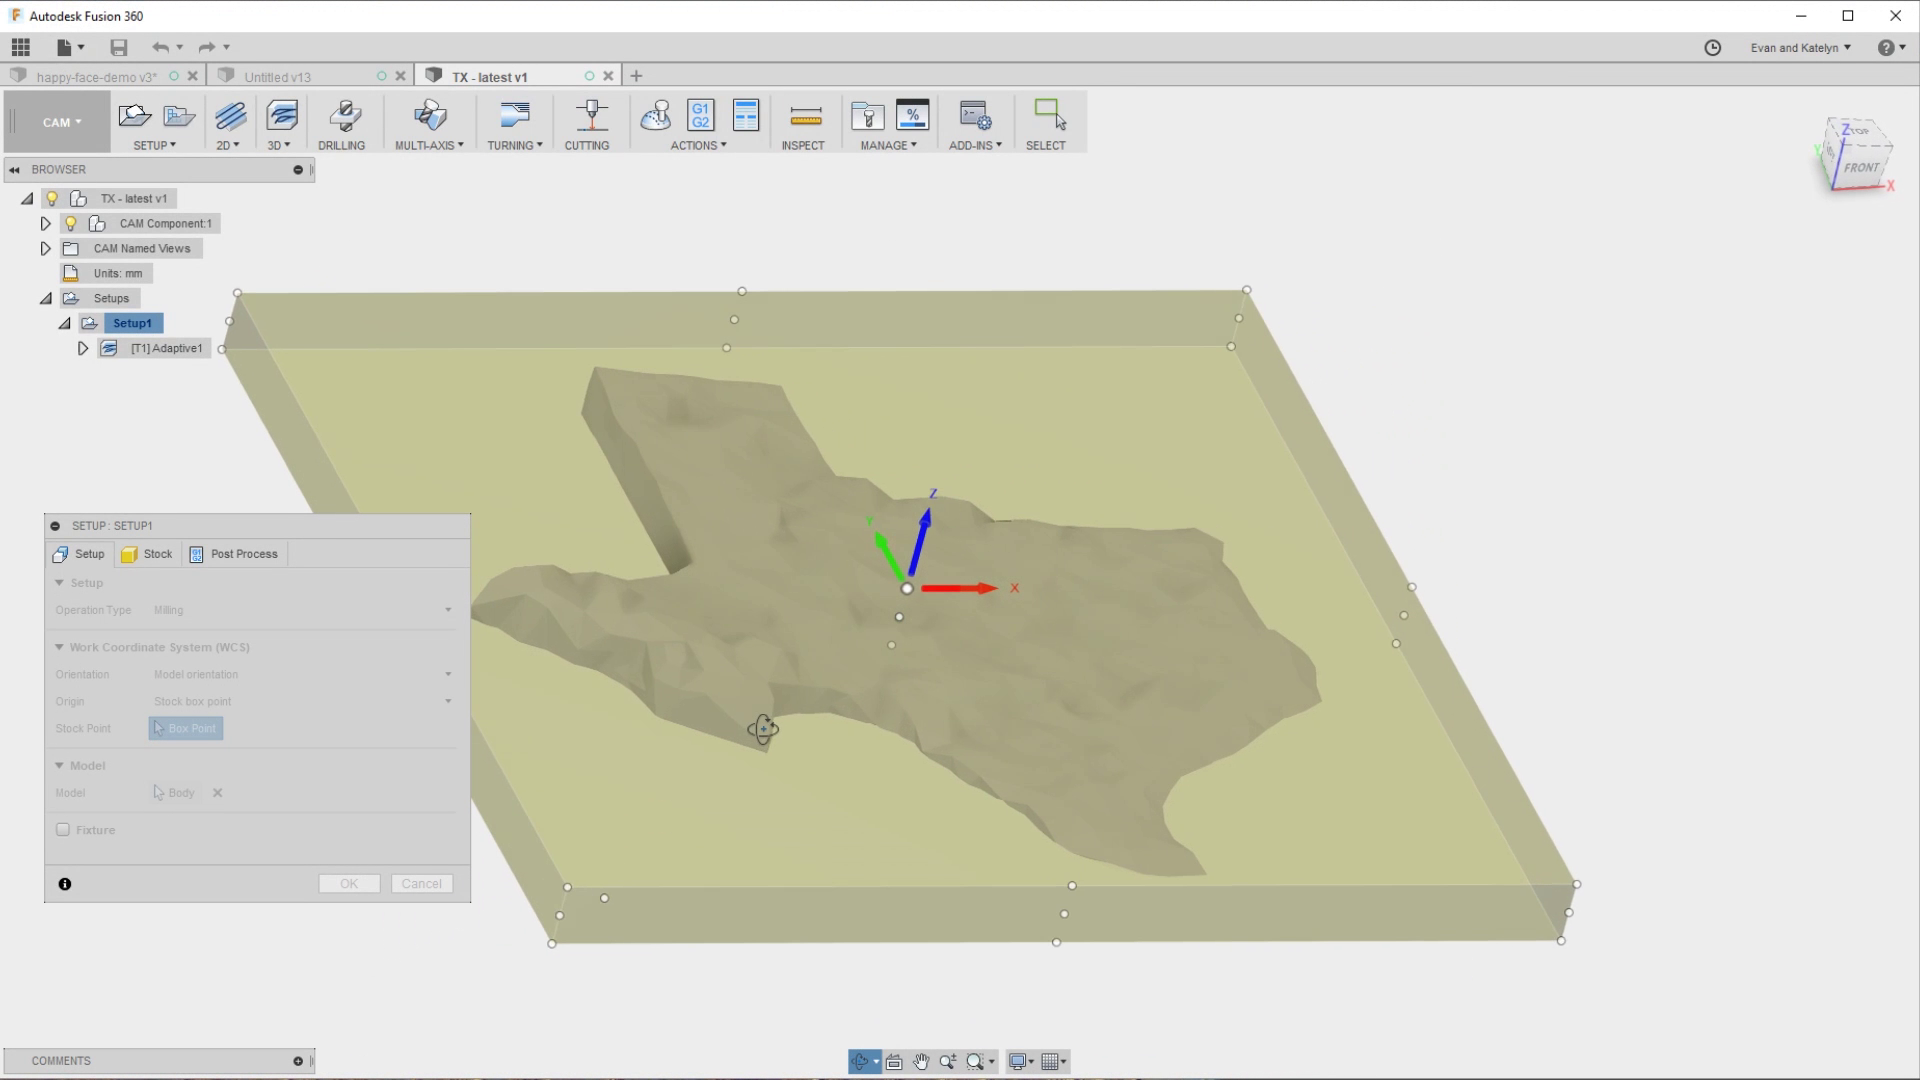Screen dimensions: 1920x1080
Task: Switch to the Stock tab in Setup dialog
Action: [147, 553]
